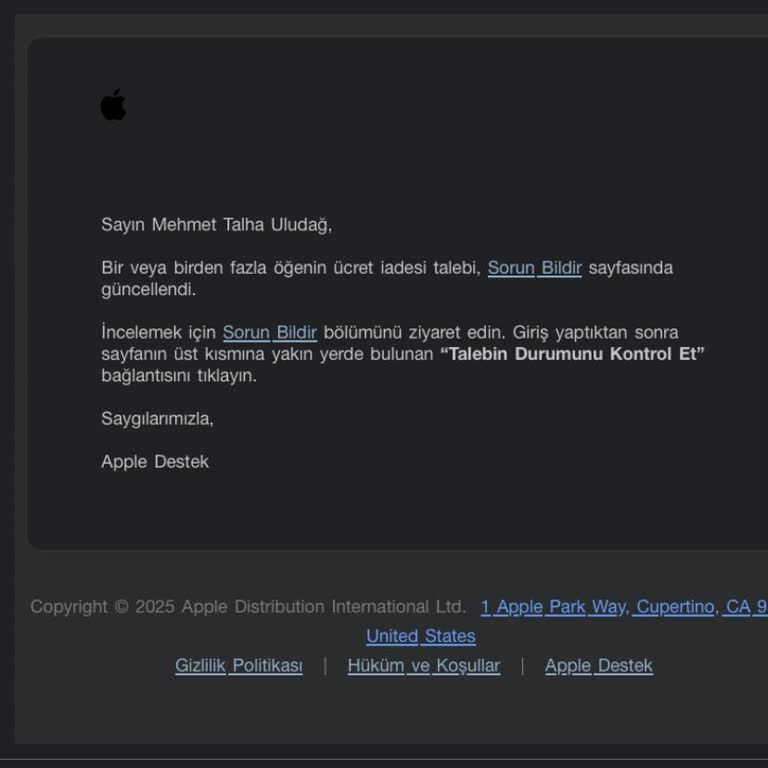
Task: Click the 'Apple Destek' signature in the email body
Action: coord(155,462)
